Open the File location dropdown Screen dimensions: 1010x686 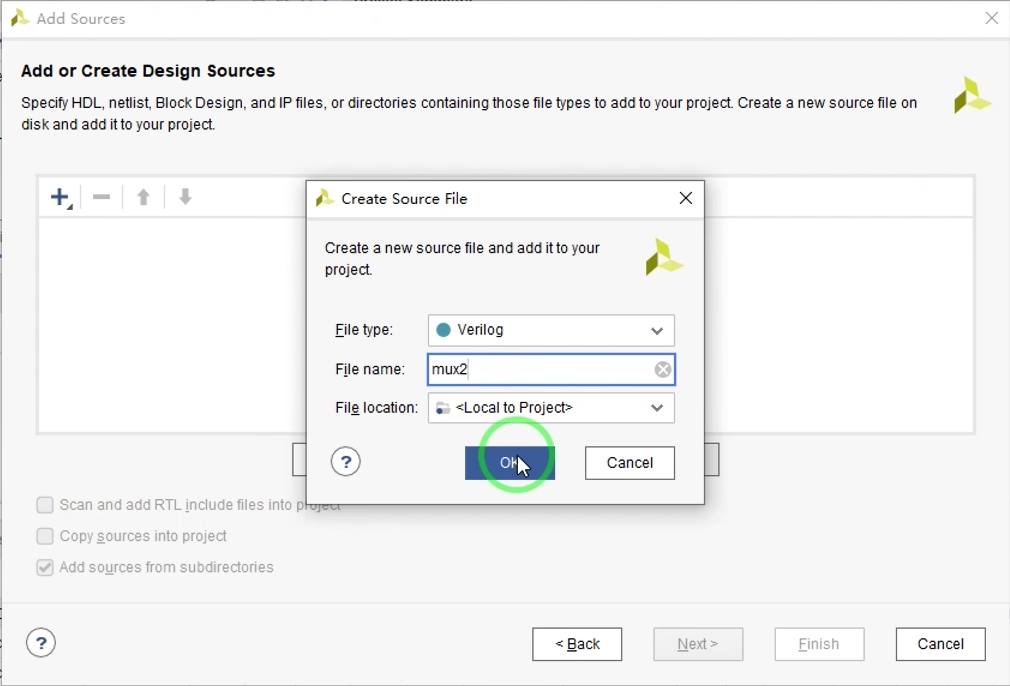click(x=551, y=408)
